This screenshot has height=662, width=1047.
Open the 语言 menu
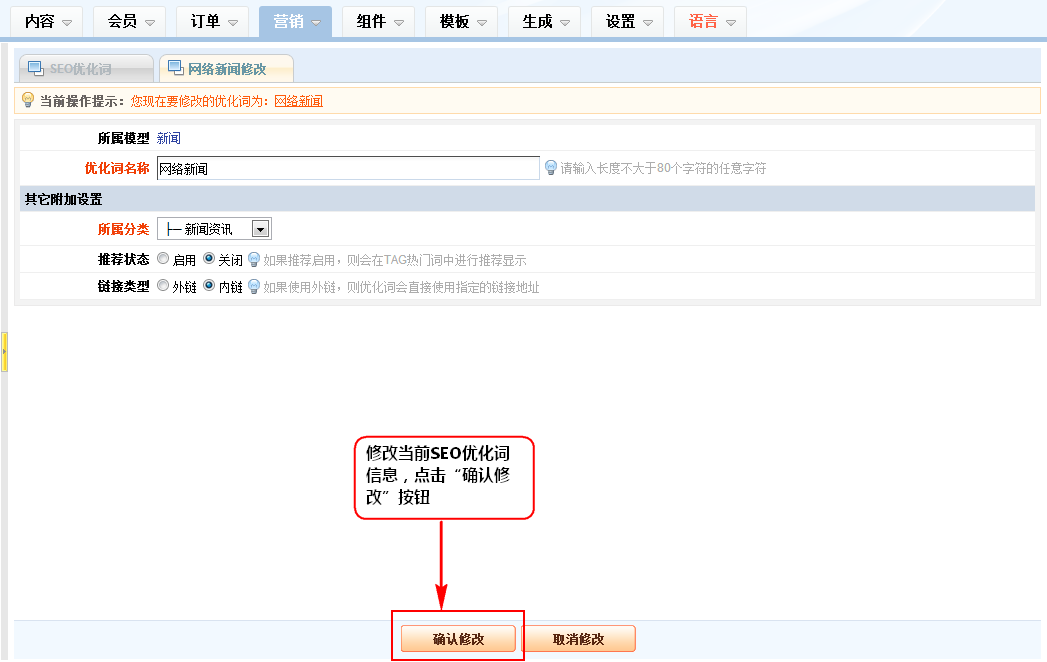tap(714, 21)
